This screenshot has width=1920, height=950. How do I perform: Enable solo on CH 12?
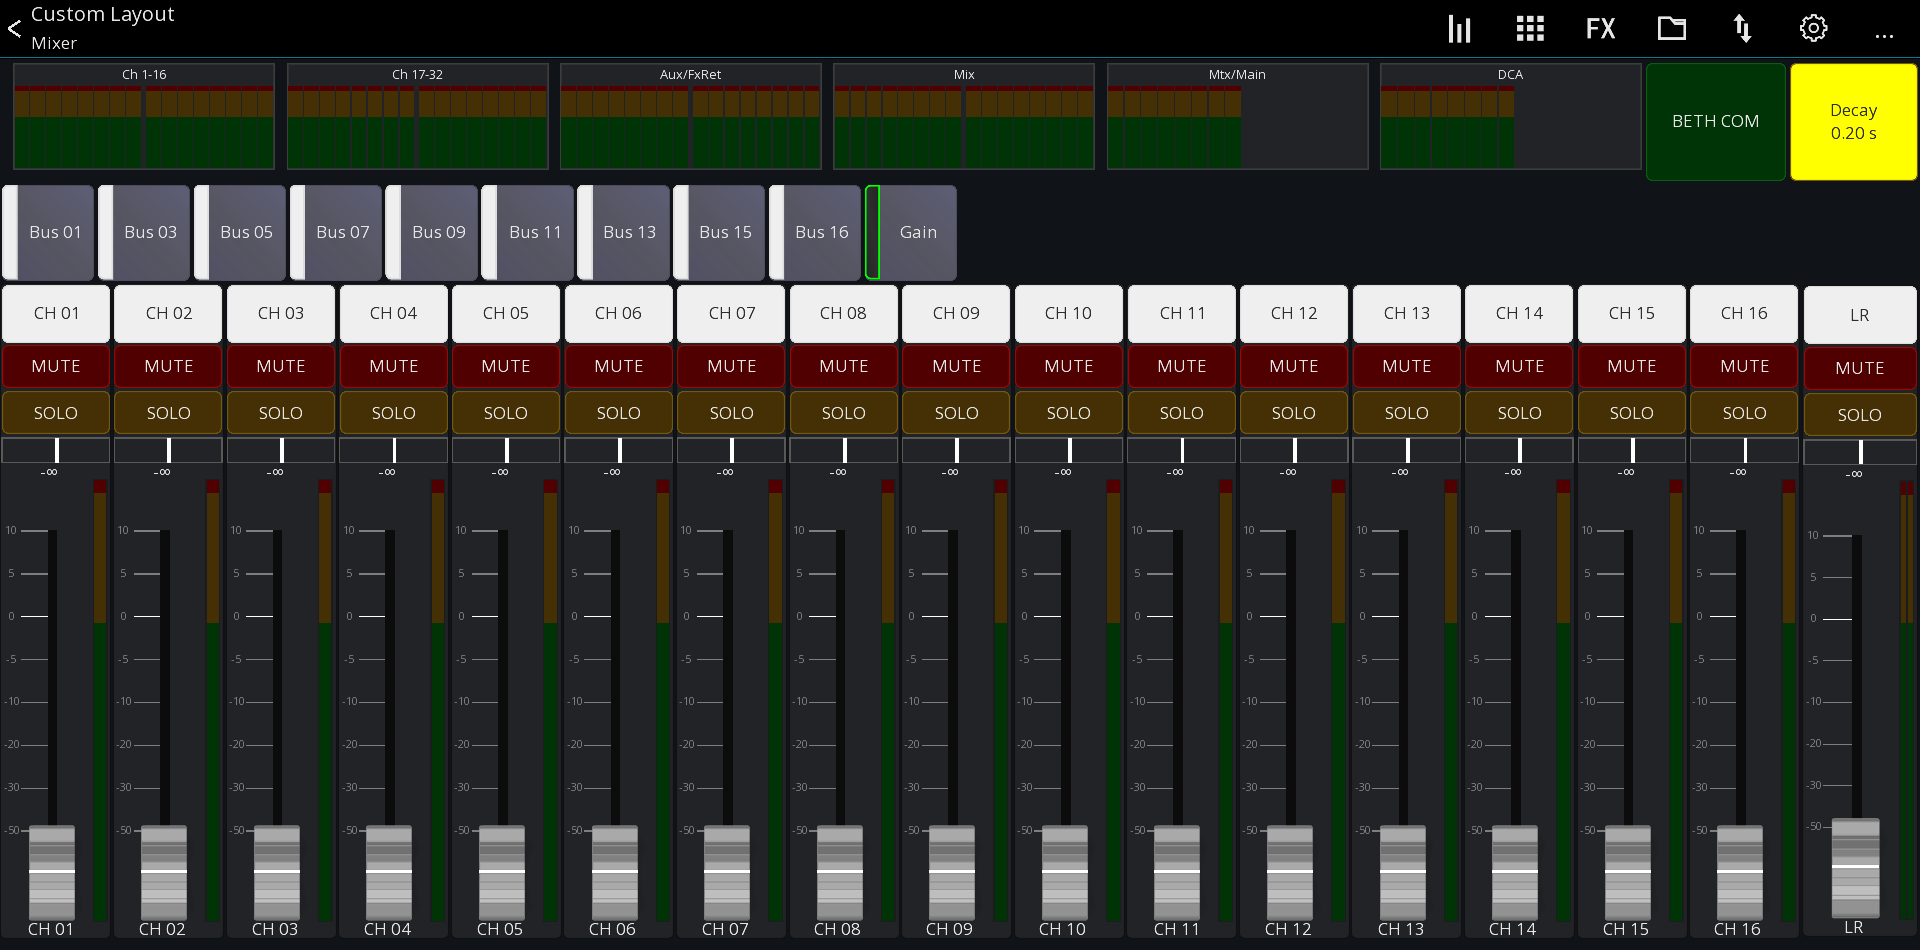pyautogui.click(x=1293, y=412)
